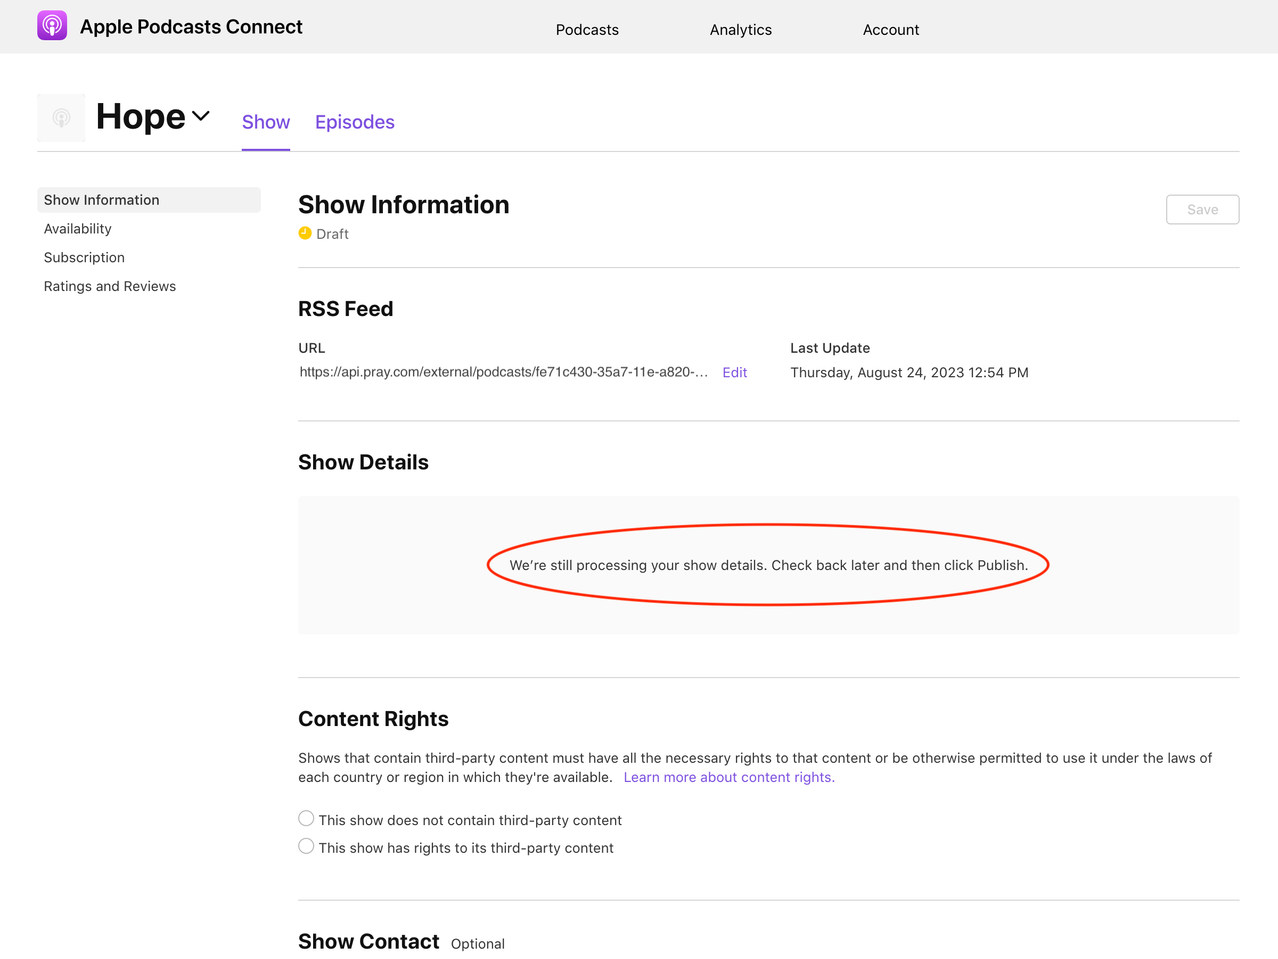Image resolution: width=1278 pixels, height=959 pixels.
Task: Select 'This show does not contain third-party content'
Action: [306, 818]
